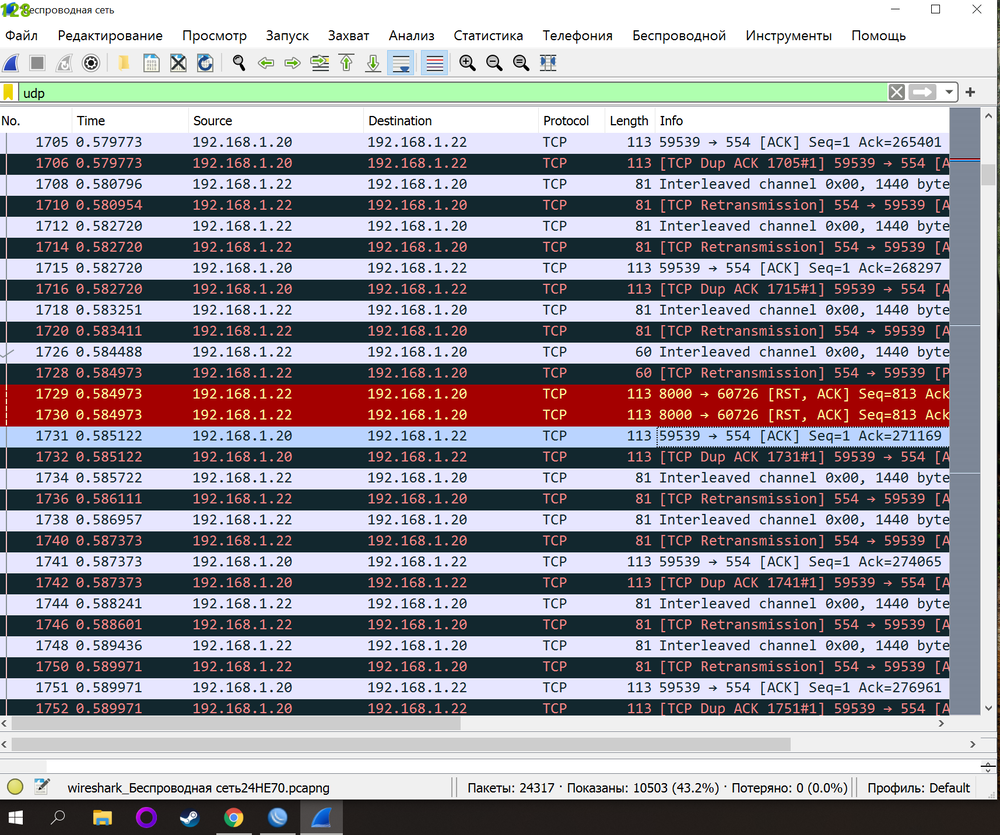The width and height of the screenshot is (1000, 835).
Task: Open the Анализ menu
Action: coord(411,35)
